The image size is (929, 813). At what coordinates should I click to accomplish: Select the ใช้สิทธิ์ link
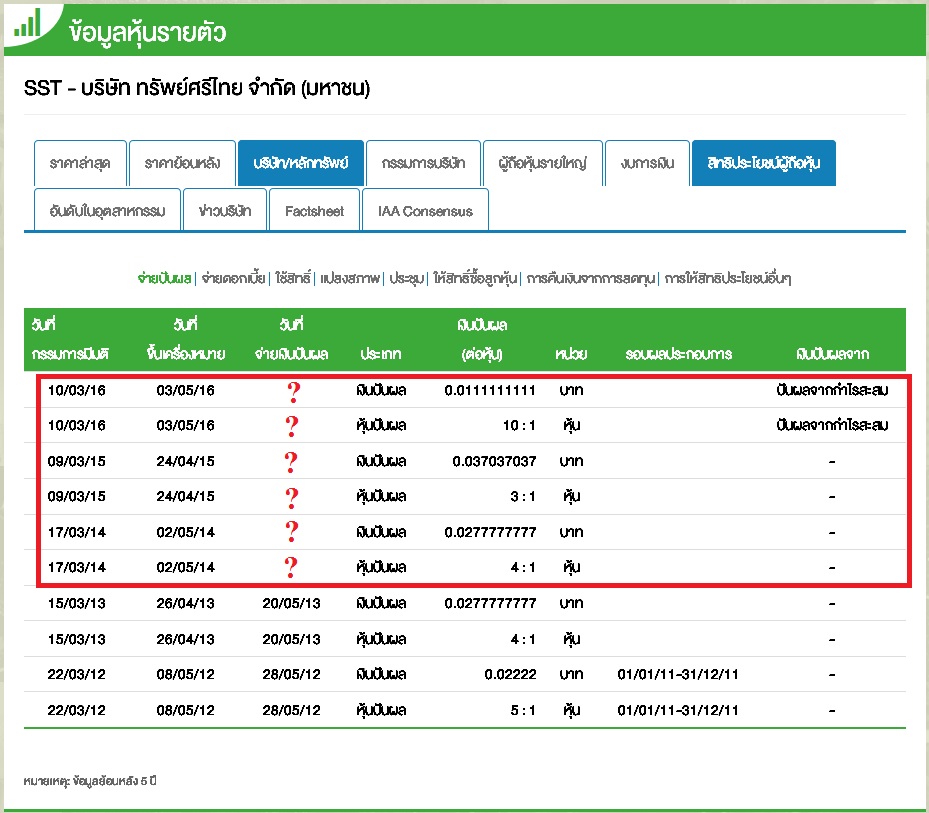tap(293, 278)
